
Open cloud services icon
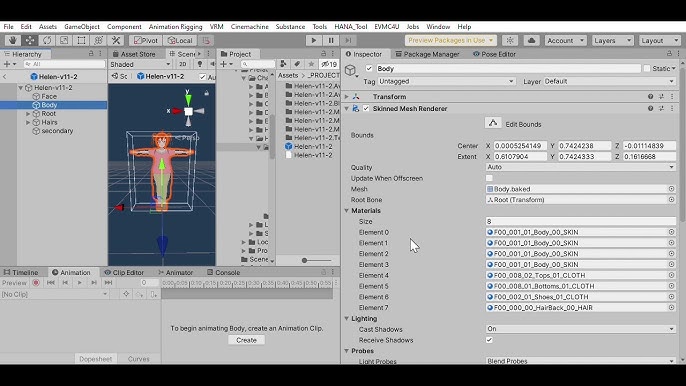[x=531, y=40]
